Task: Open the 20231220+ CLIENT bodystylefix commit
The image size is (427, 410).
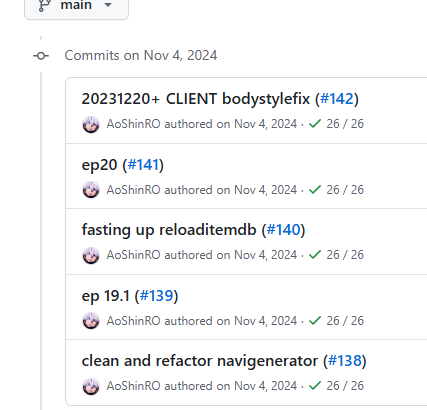Action: click(x=195, y=99)
